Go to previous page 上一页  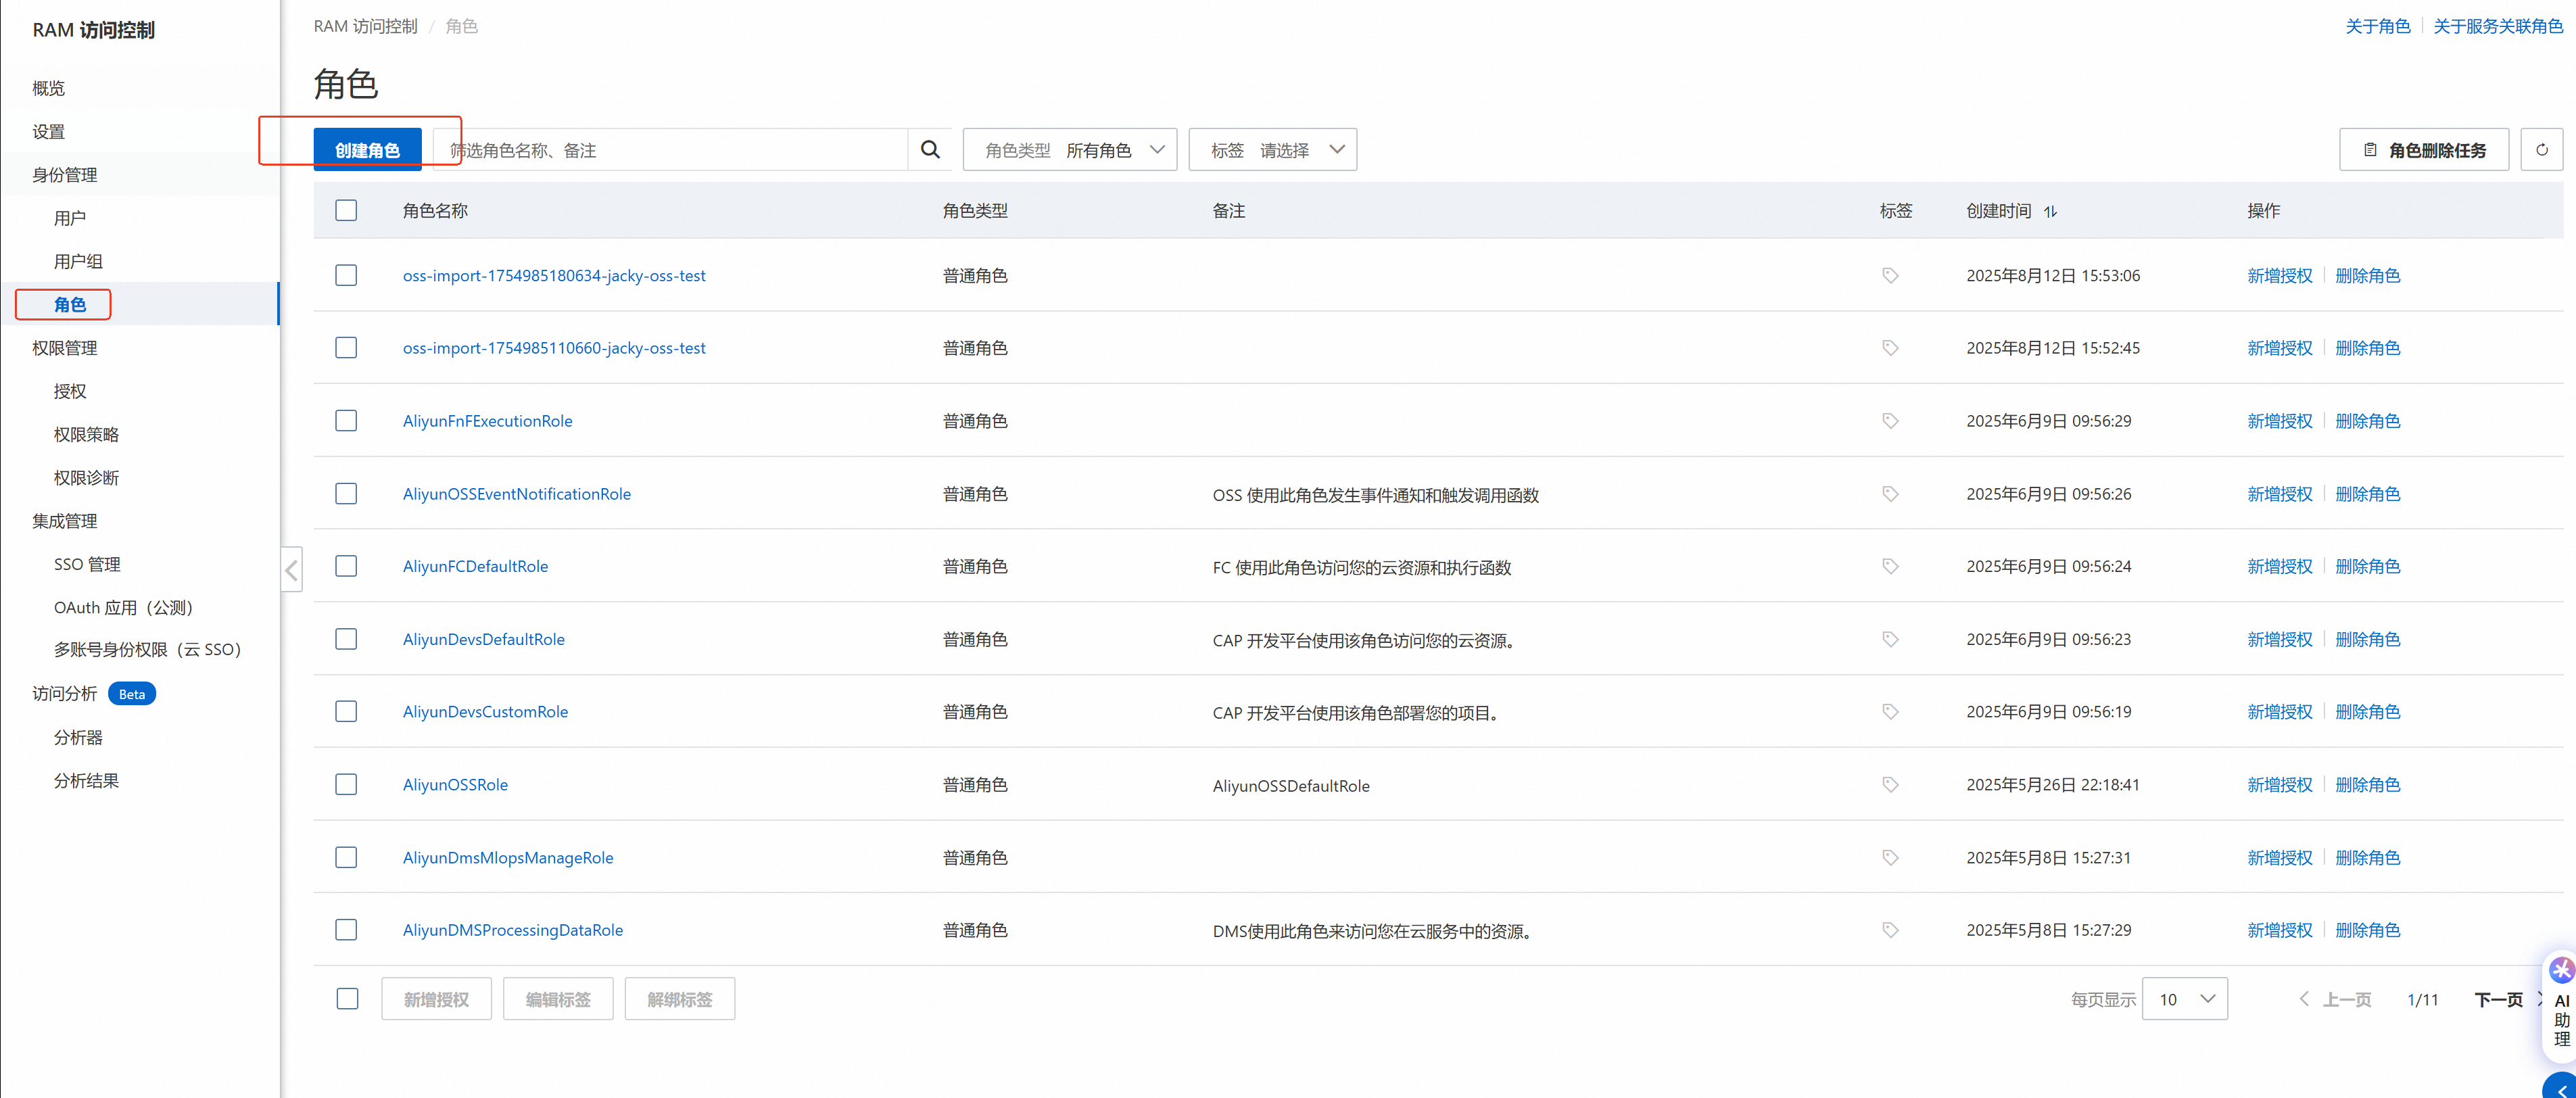(x=2335, y=999)
